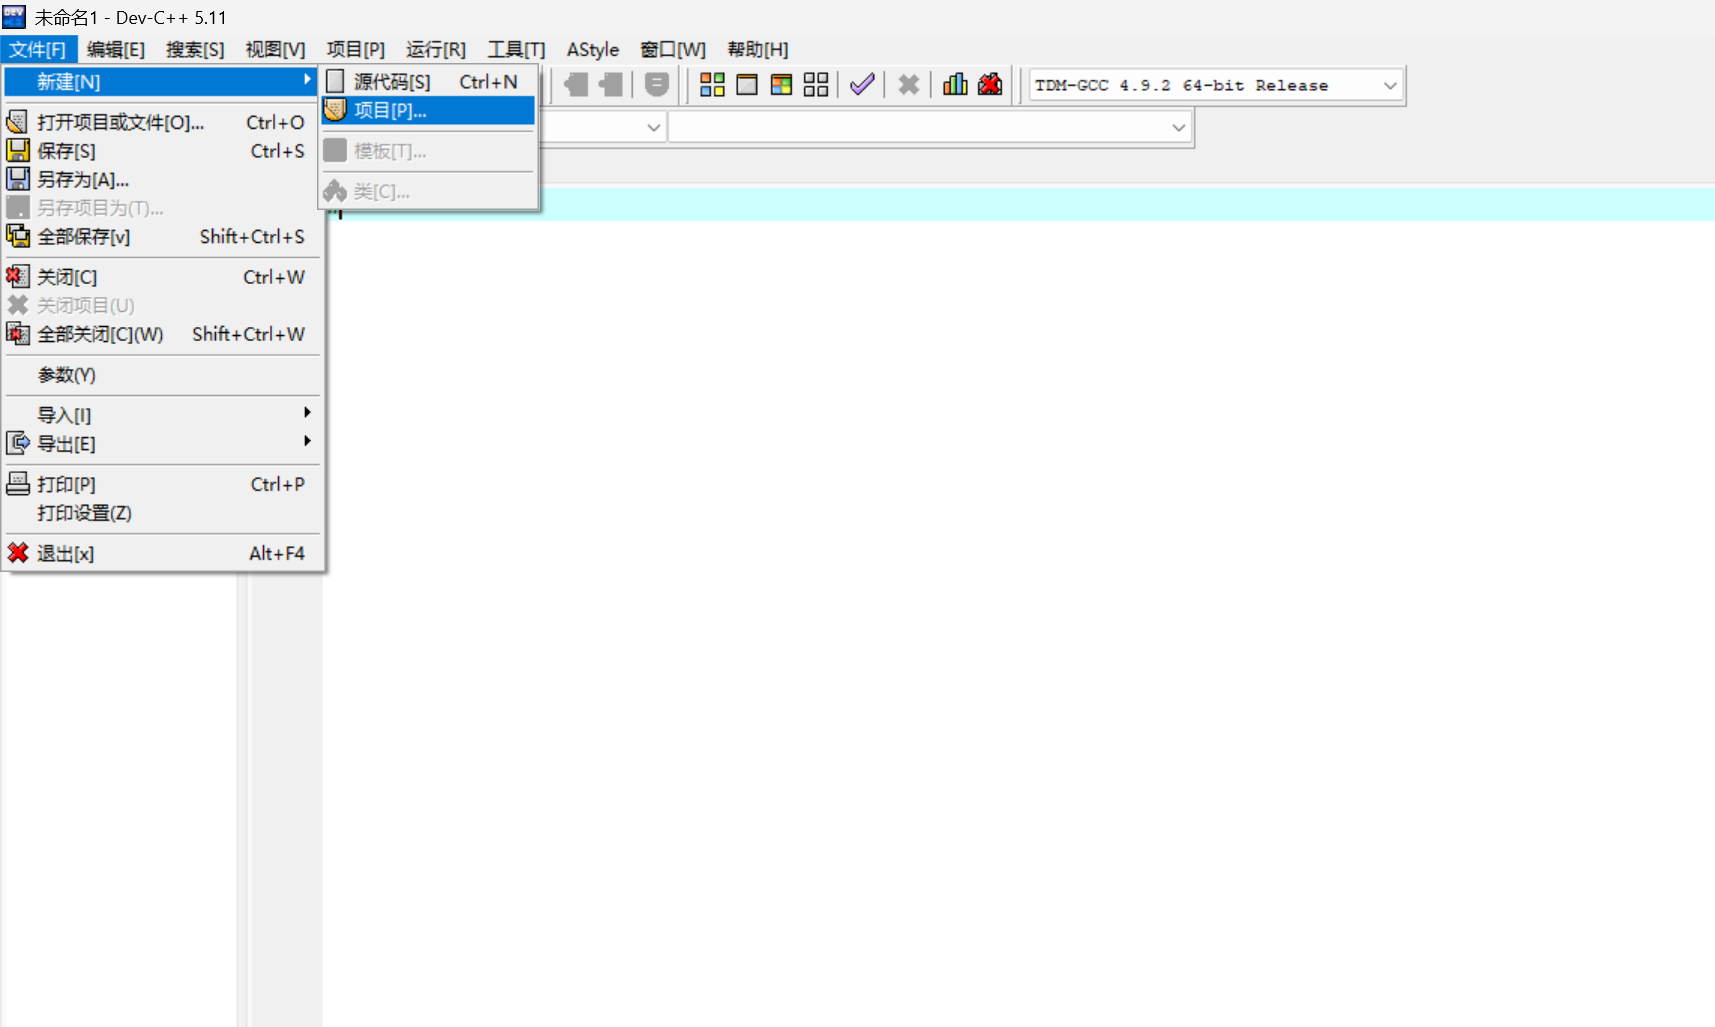Select 全部保存[v] to save all files
Viewport: 1715px width, 1027px height.
coord(160,237)
